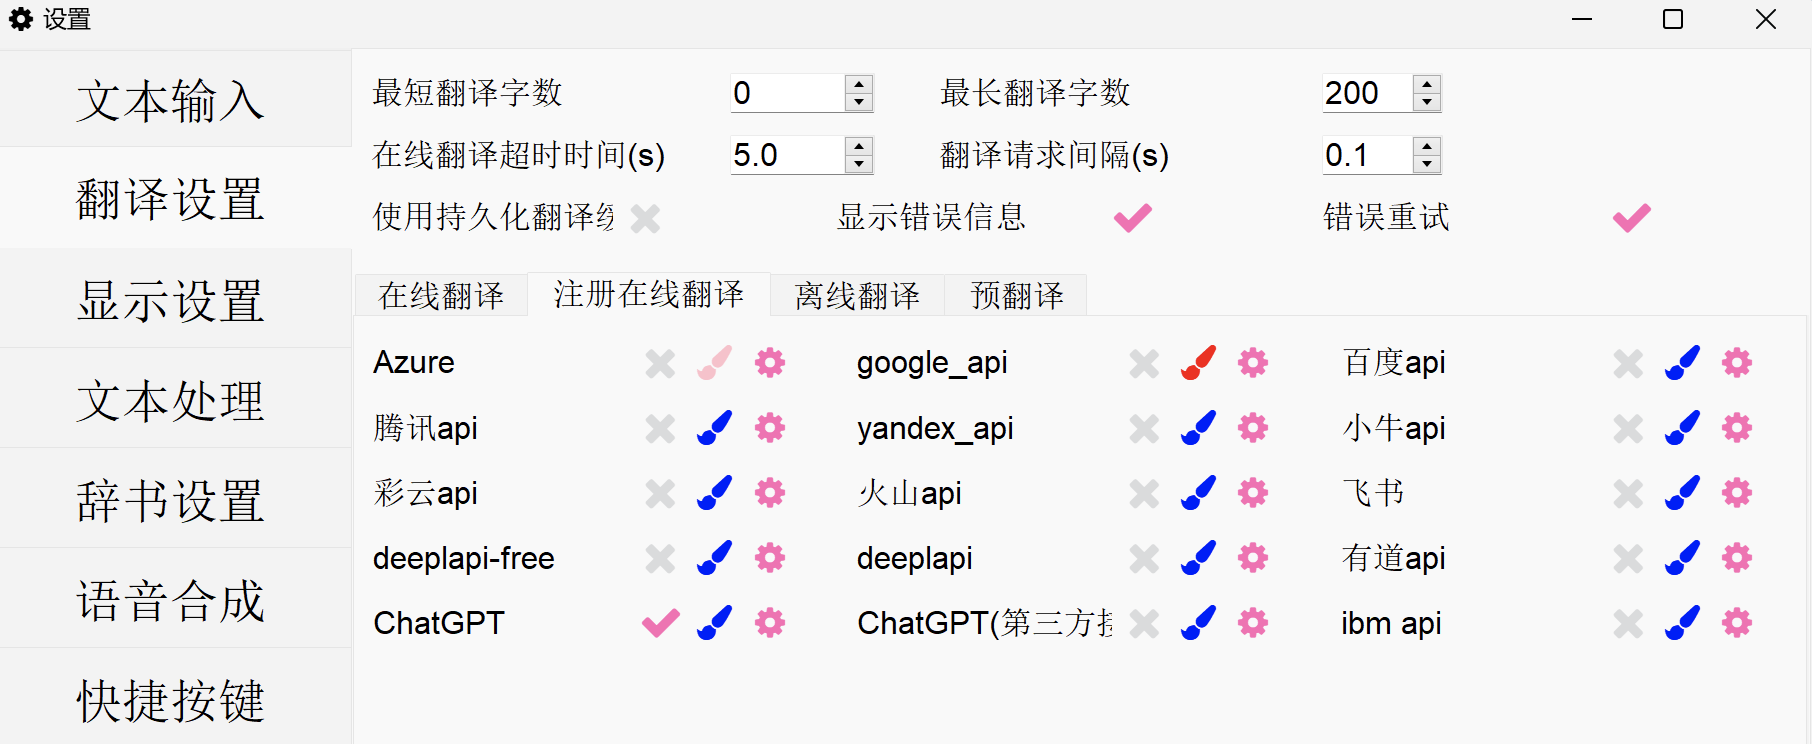The width and height of the screenshot is (1812, 744).
Task: Decrease 最长翻译字数 with down arrow
Action: (x=1427, y=102)
